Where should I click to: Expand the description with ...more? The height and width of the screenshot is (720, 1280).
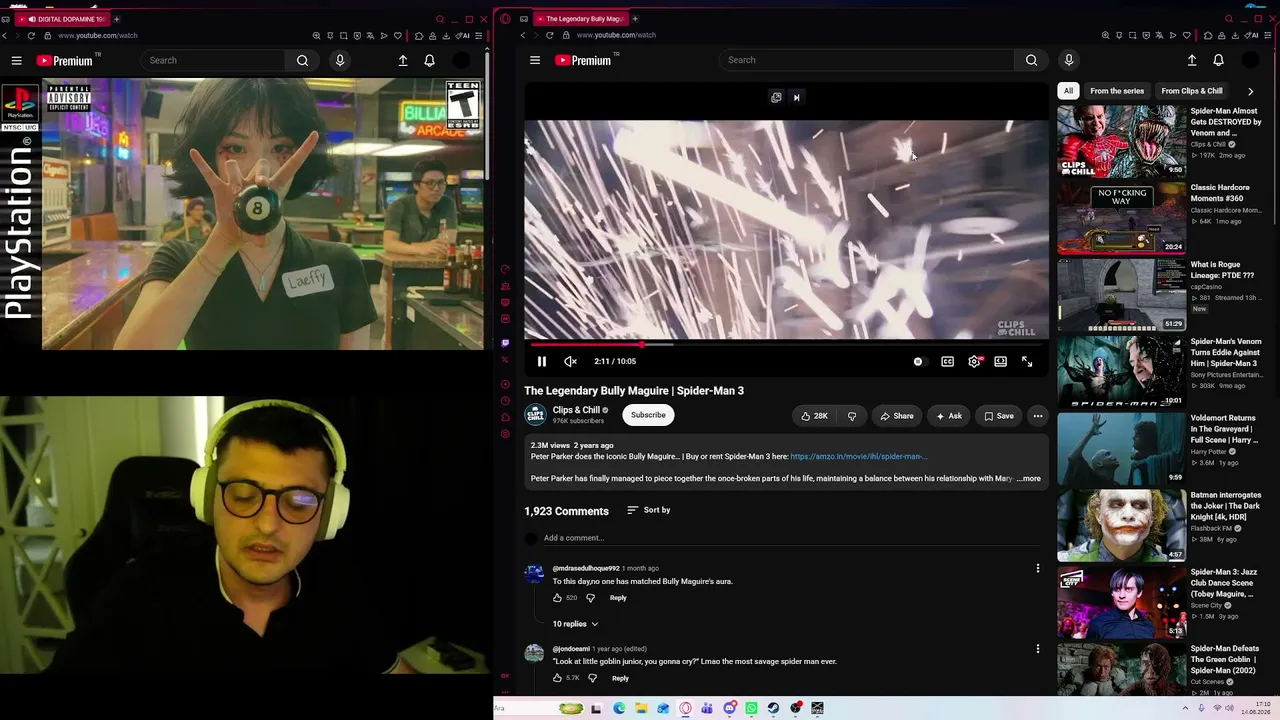(1029, 479)
